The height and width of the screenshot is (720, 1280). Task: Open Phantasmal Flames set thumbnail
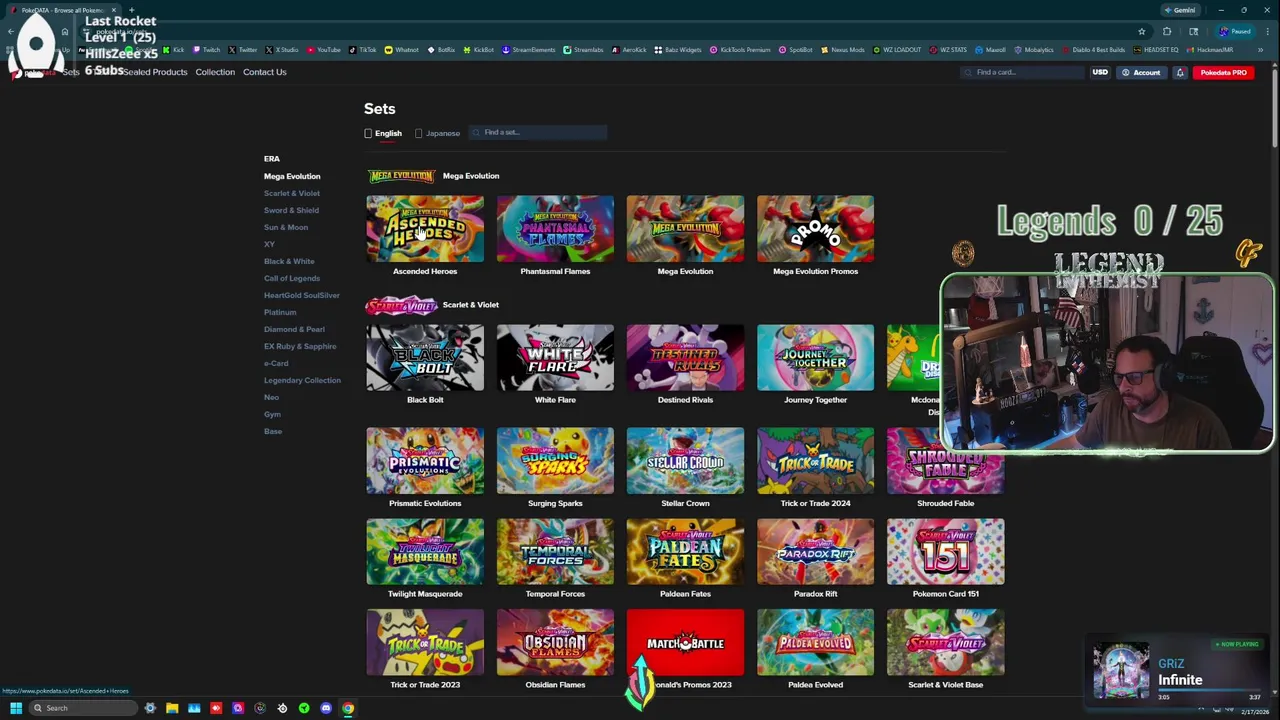click(555, 229)
